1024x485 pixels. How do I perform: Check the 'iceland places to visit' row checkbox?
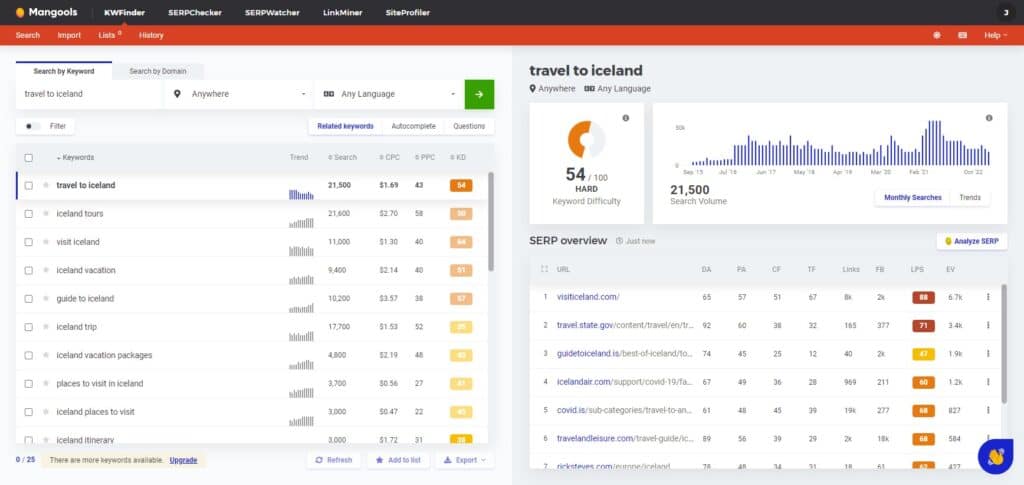click(29, 412)
